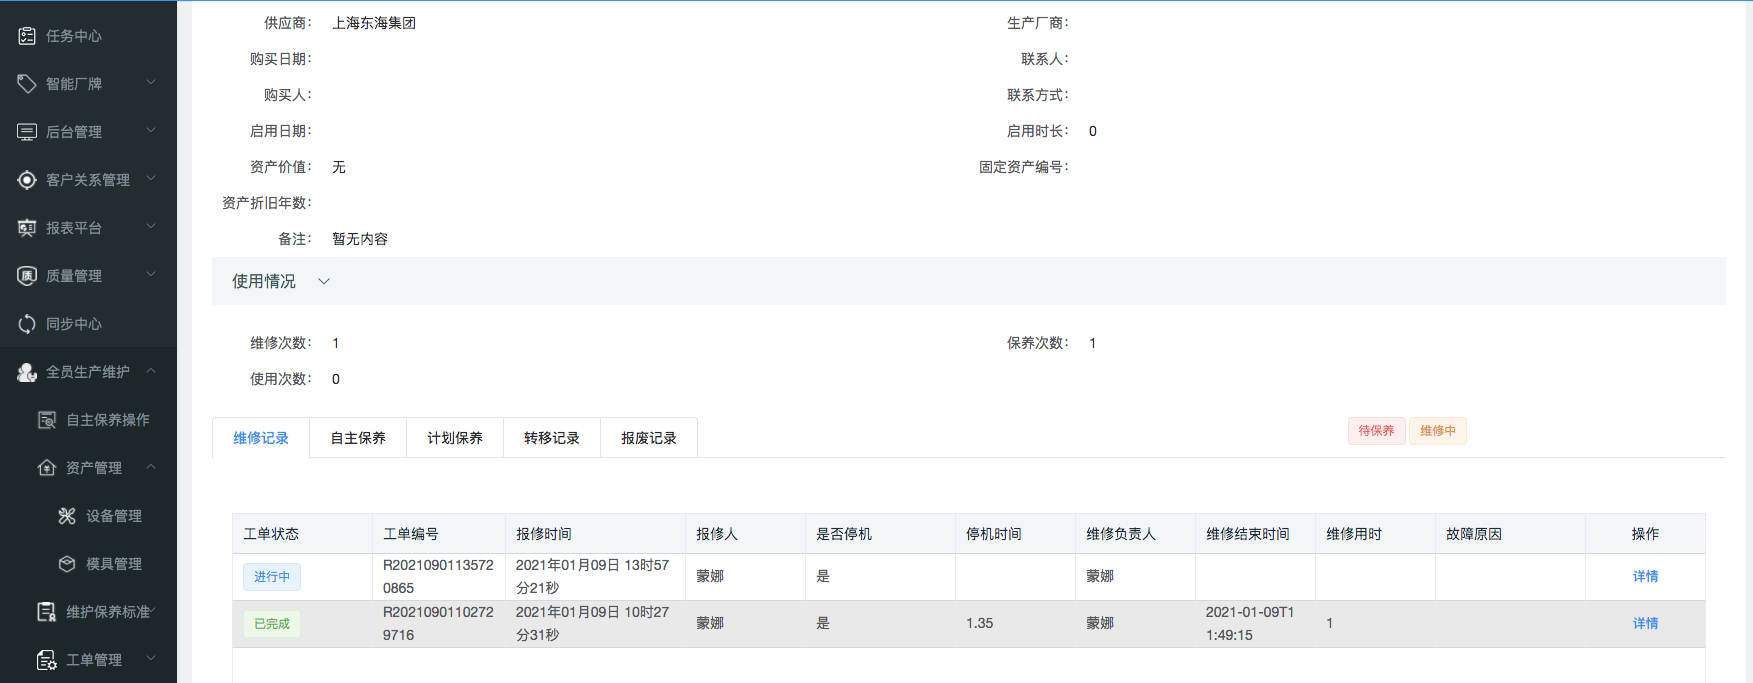Collapse the 全员生产维护 menu arrow

click(x=151, y=371)
